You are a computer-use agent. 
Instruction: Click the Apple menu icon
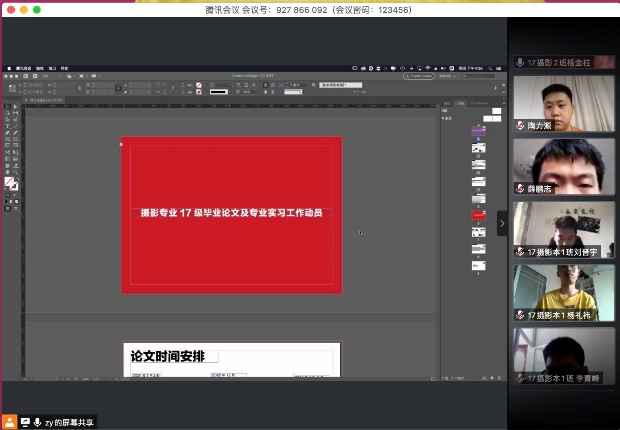point(7,68)
